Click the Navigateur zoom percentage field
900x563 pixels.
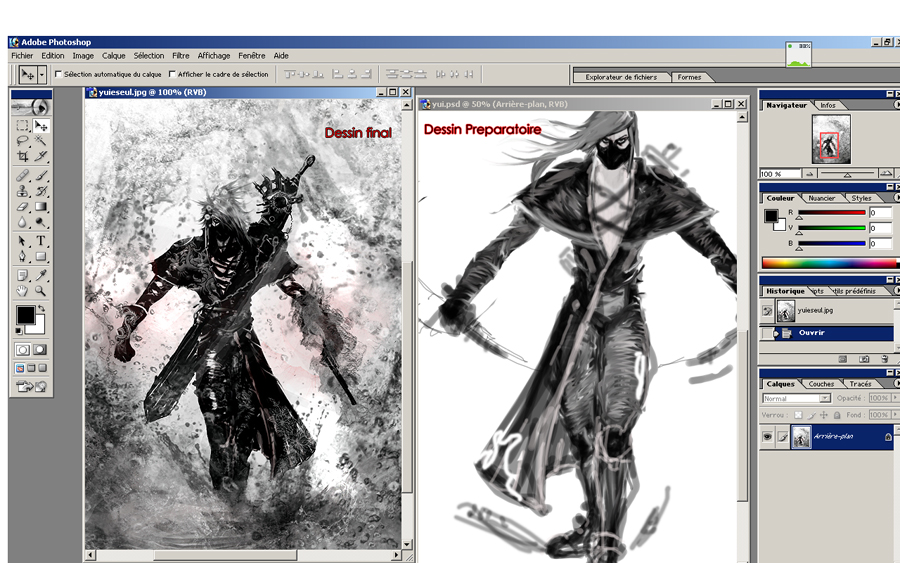tap(779, 174)
